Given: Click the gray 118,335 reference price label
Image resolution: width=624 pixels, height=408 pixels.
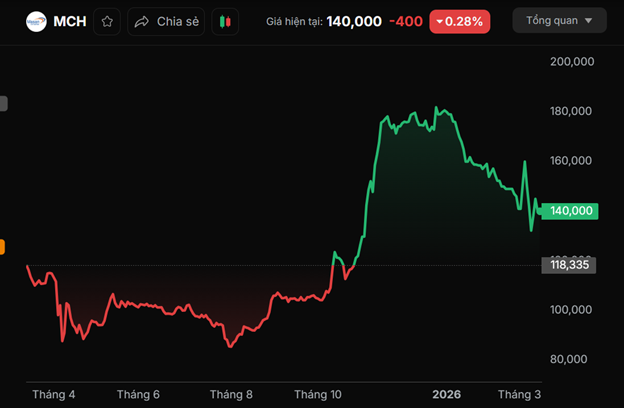Looking at the screenshot, I should point(568,265).
